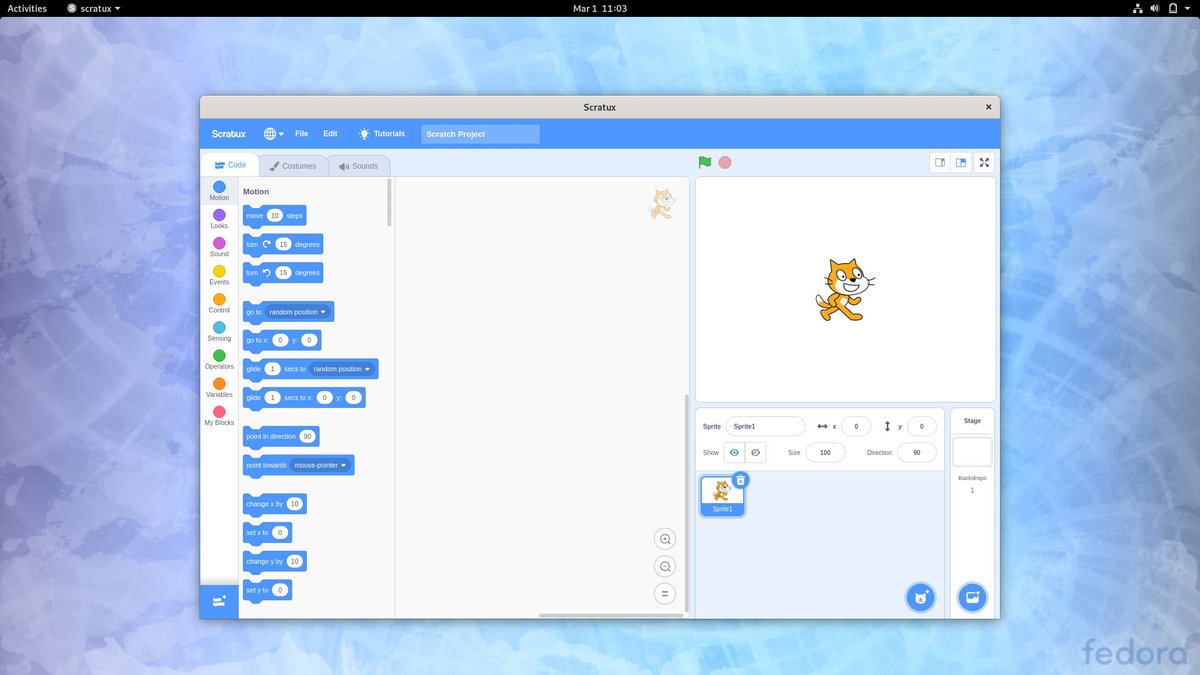This screenshot has width=1200, height=675.
Task: Click the Scratch Project title field
Action: coord(480,134)
